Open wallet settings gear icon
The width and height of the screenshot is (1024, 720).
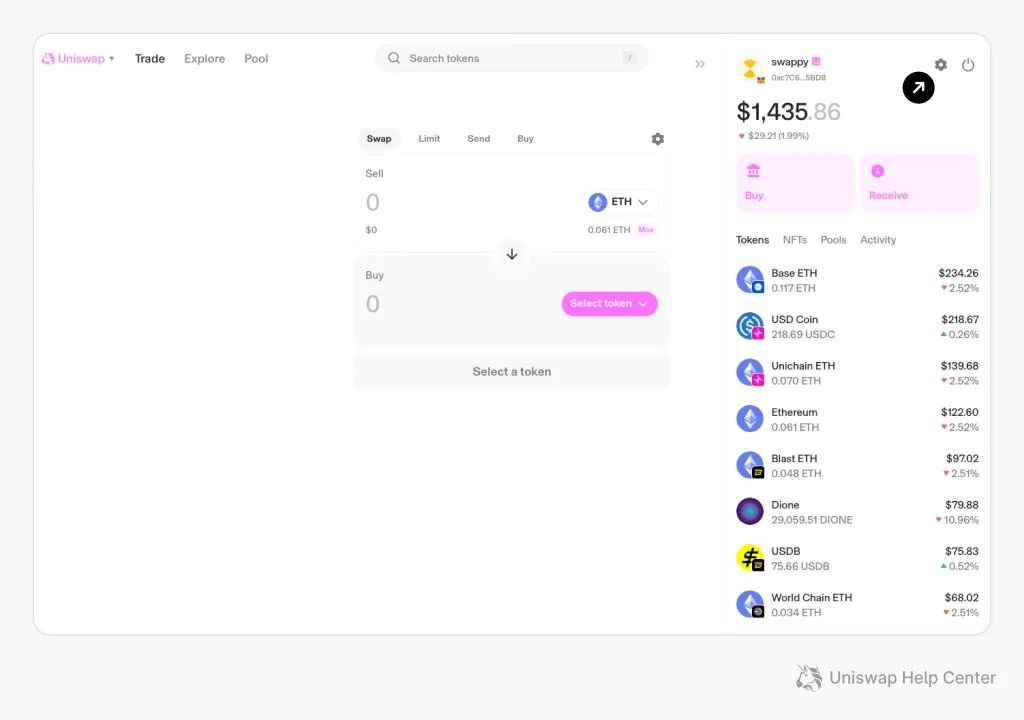[x=940, y=65]
